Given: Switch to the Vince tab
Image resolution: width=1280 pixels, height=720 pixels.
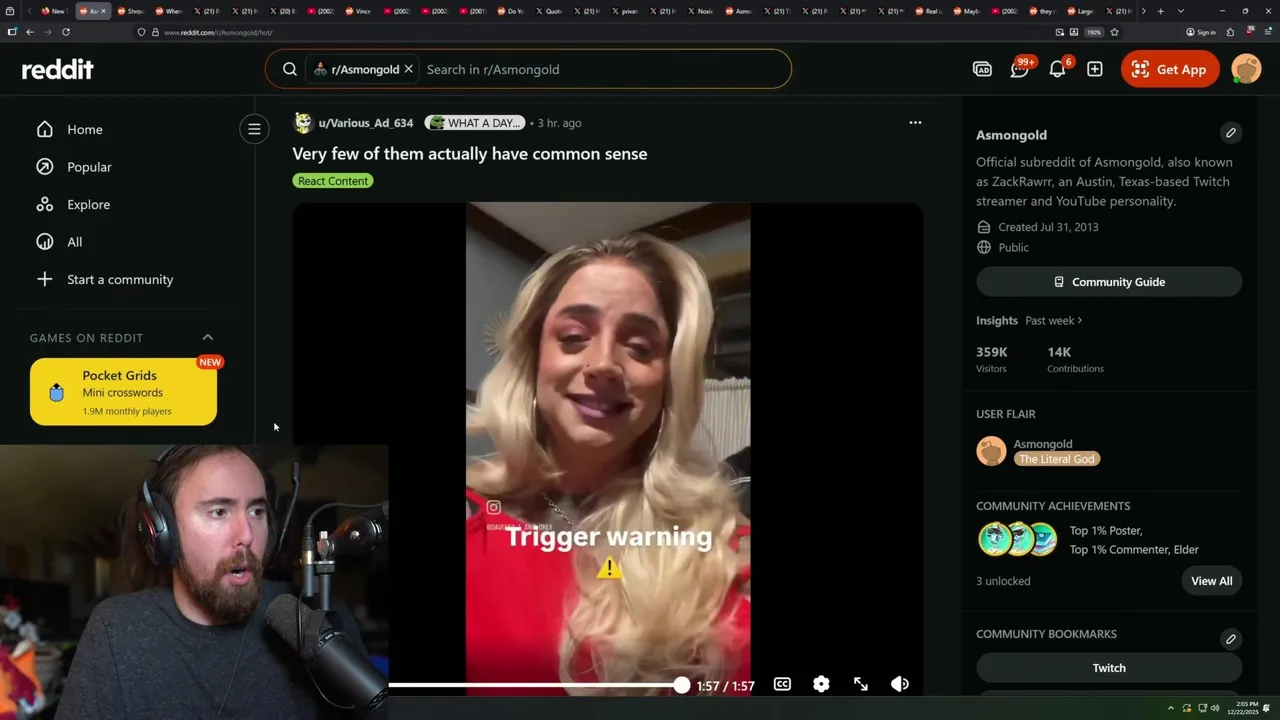Looking at the screenshot, I should (358, 11).
